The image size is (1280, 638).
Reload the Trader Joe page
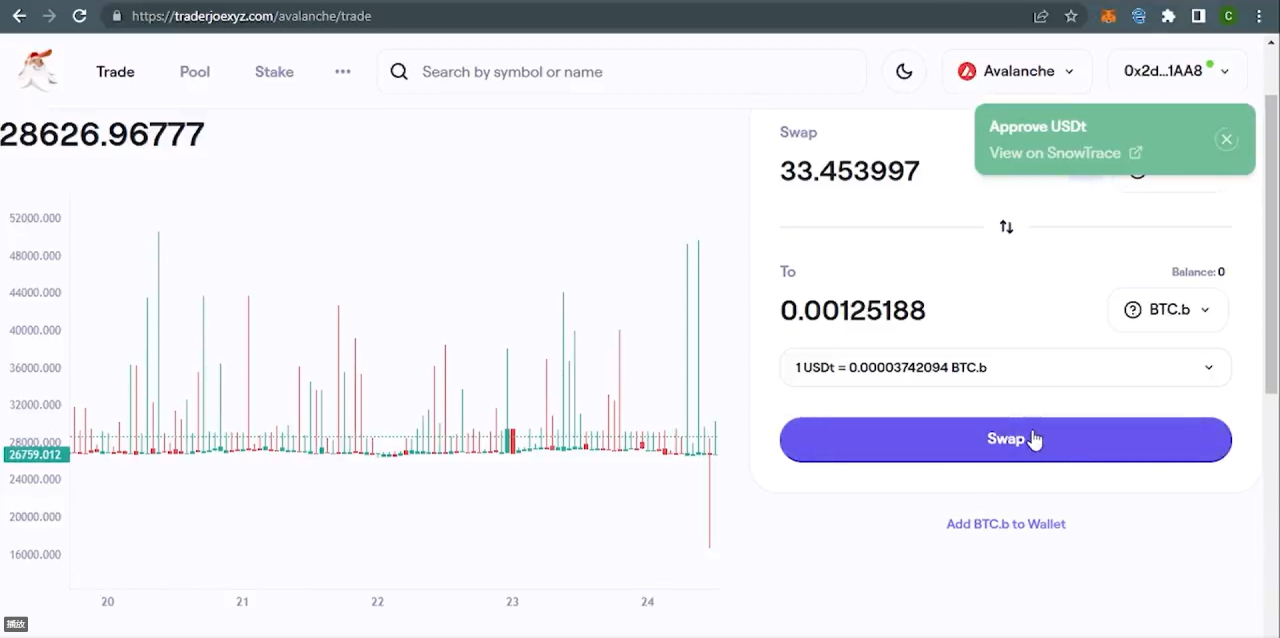(80, 16)
